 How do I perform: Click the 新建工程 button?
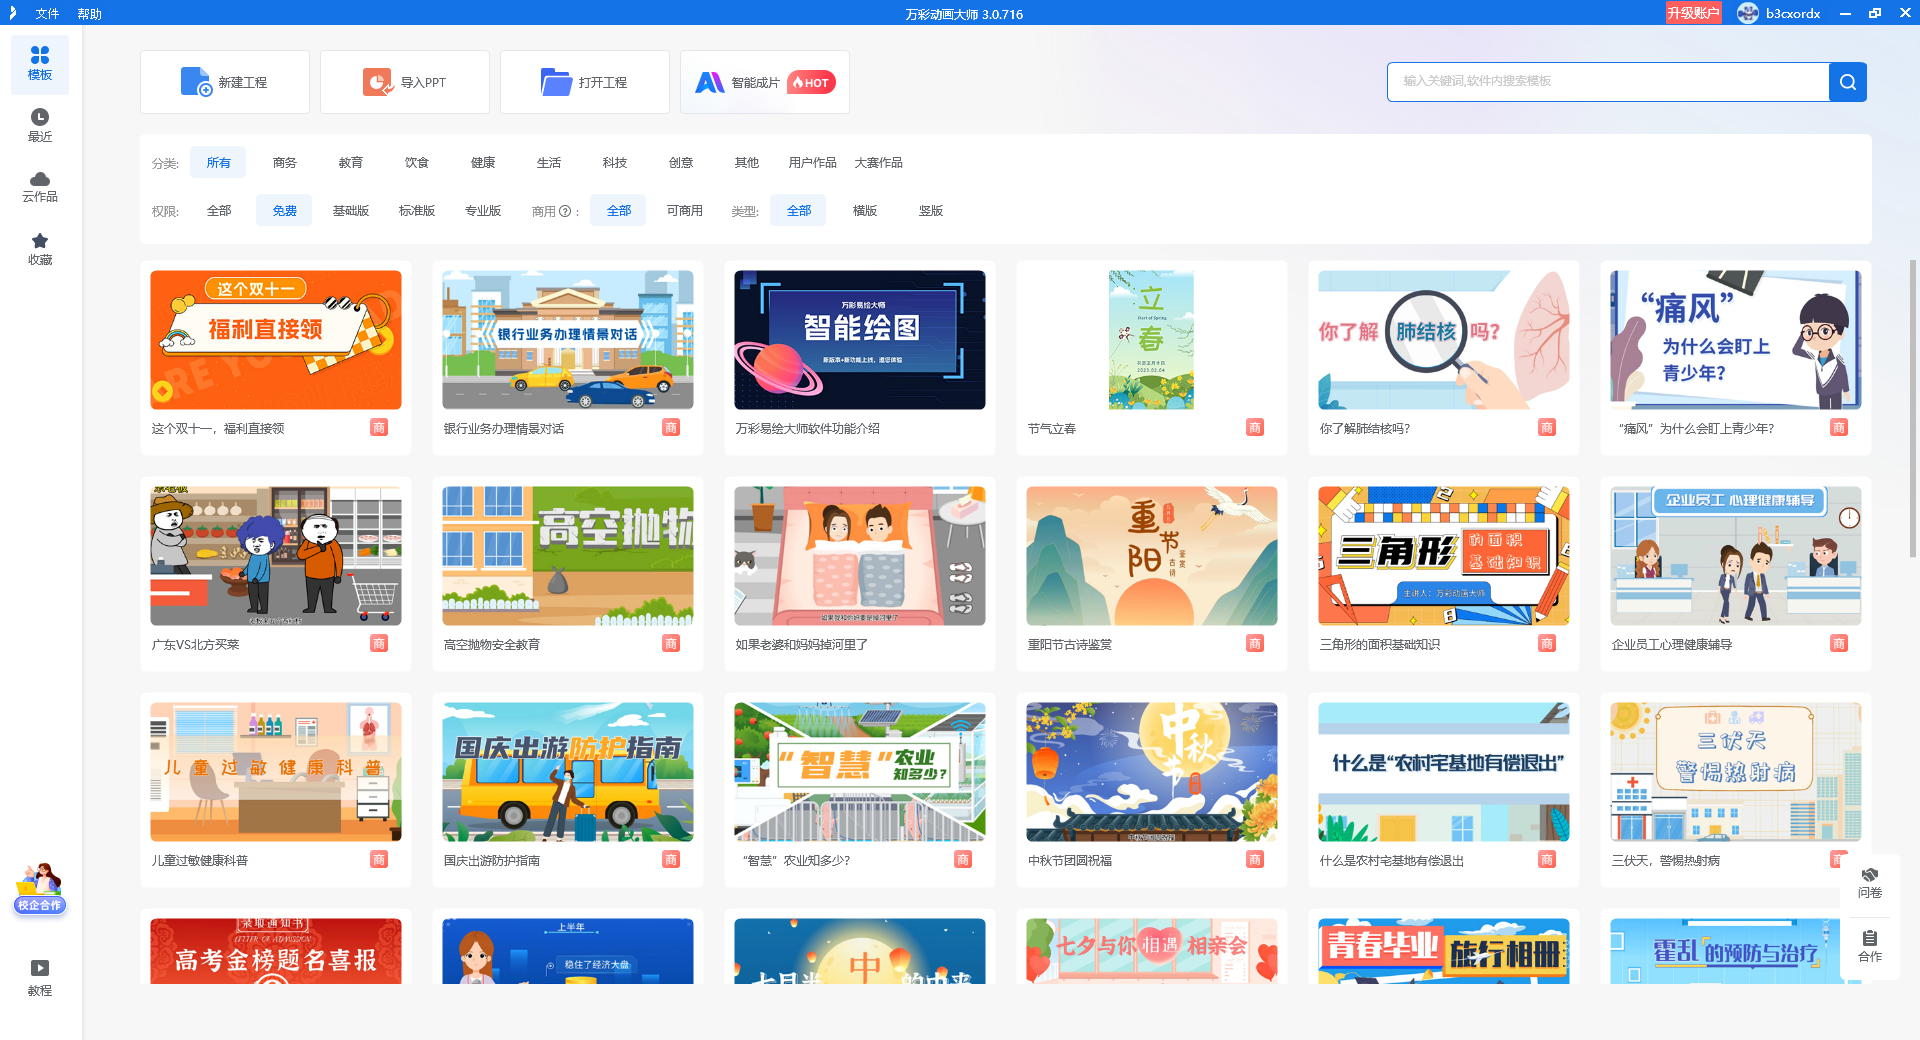225,82
